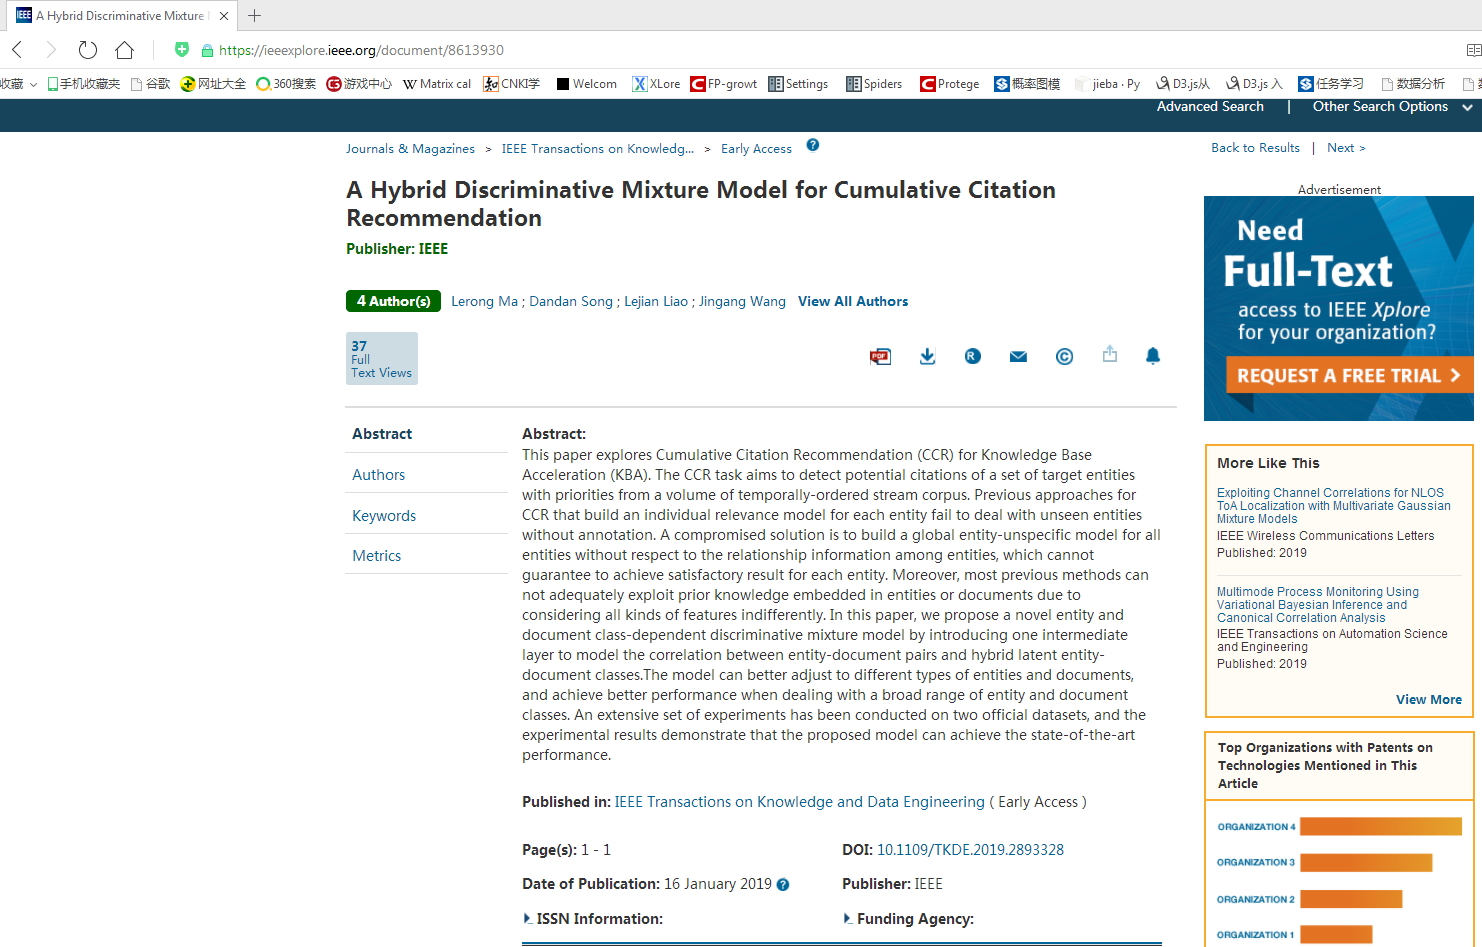The height and width of the screenshot is (947, 1482).
Task: Open the article PDF icon
Action: [880, 357]
